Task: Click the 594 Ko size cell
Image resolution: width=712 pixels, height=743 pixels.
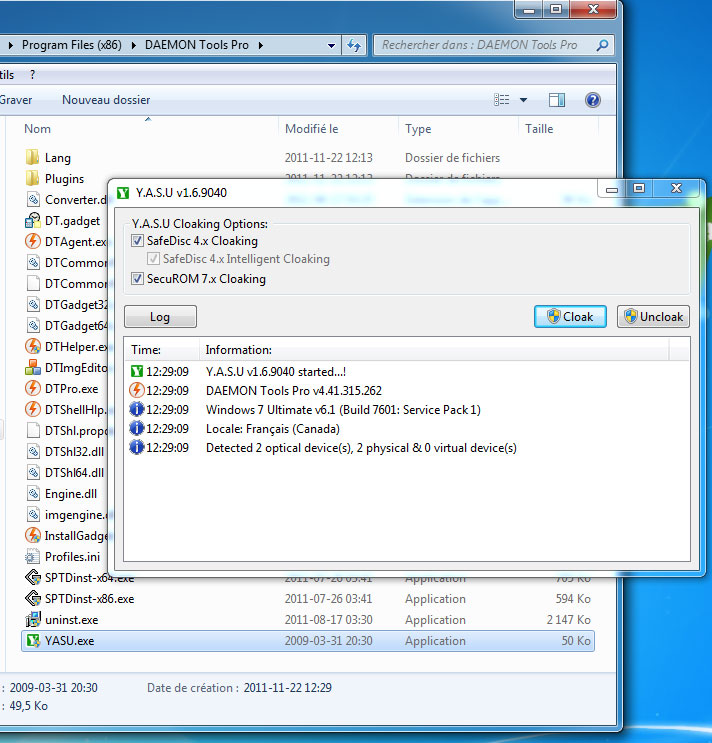Action: pyautogui.click(x=573, y=598)
